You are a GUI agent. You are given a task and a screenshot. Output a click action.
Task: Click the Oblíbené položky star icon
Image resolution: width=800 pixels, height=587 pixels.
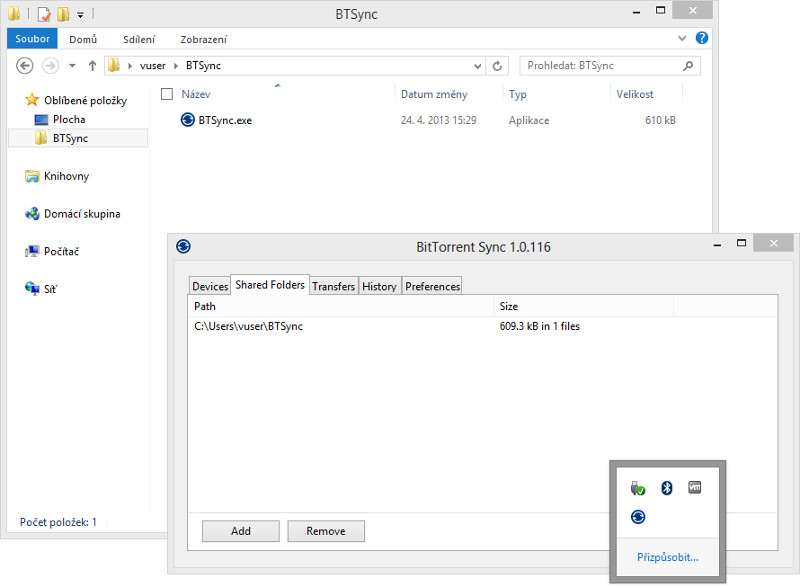pos(32,99)
